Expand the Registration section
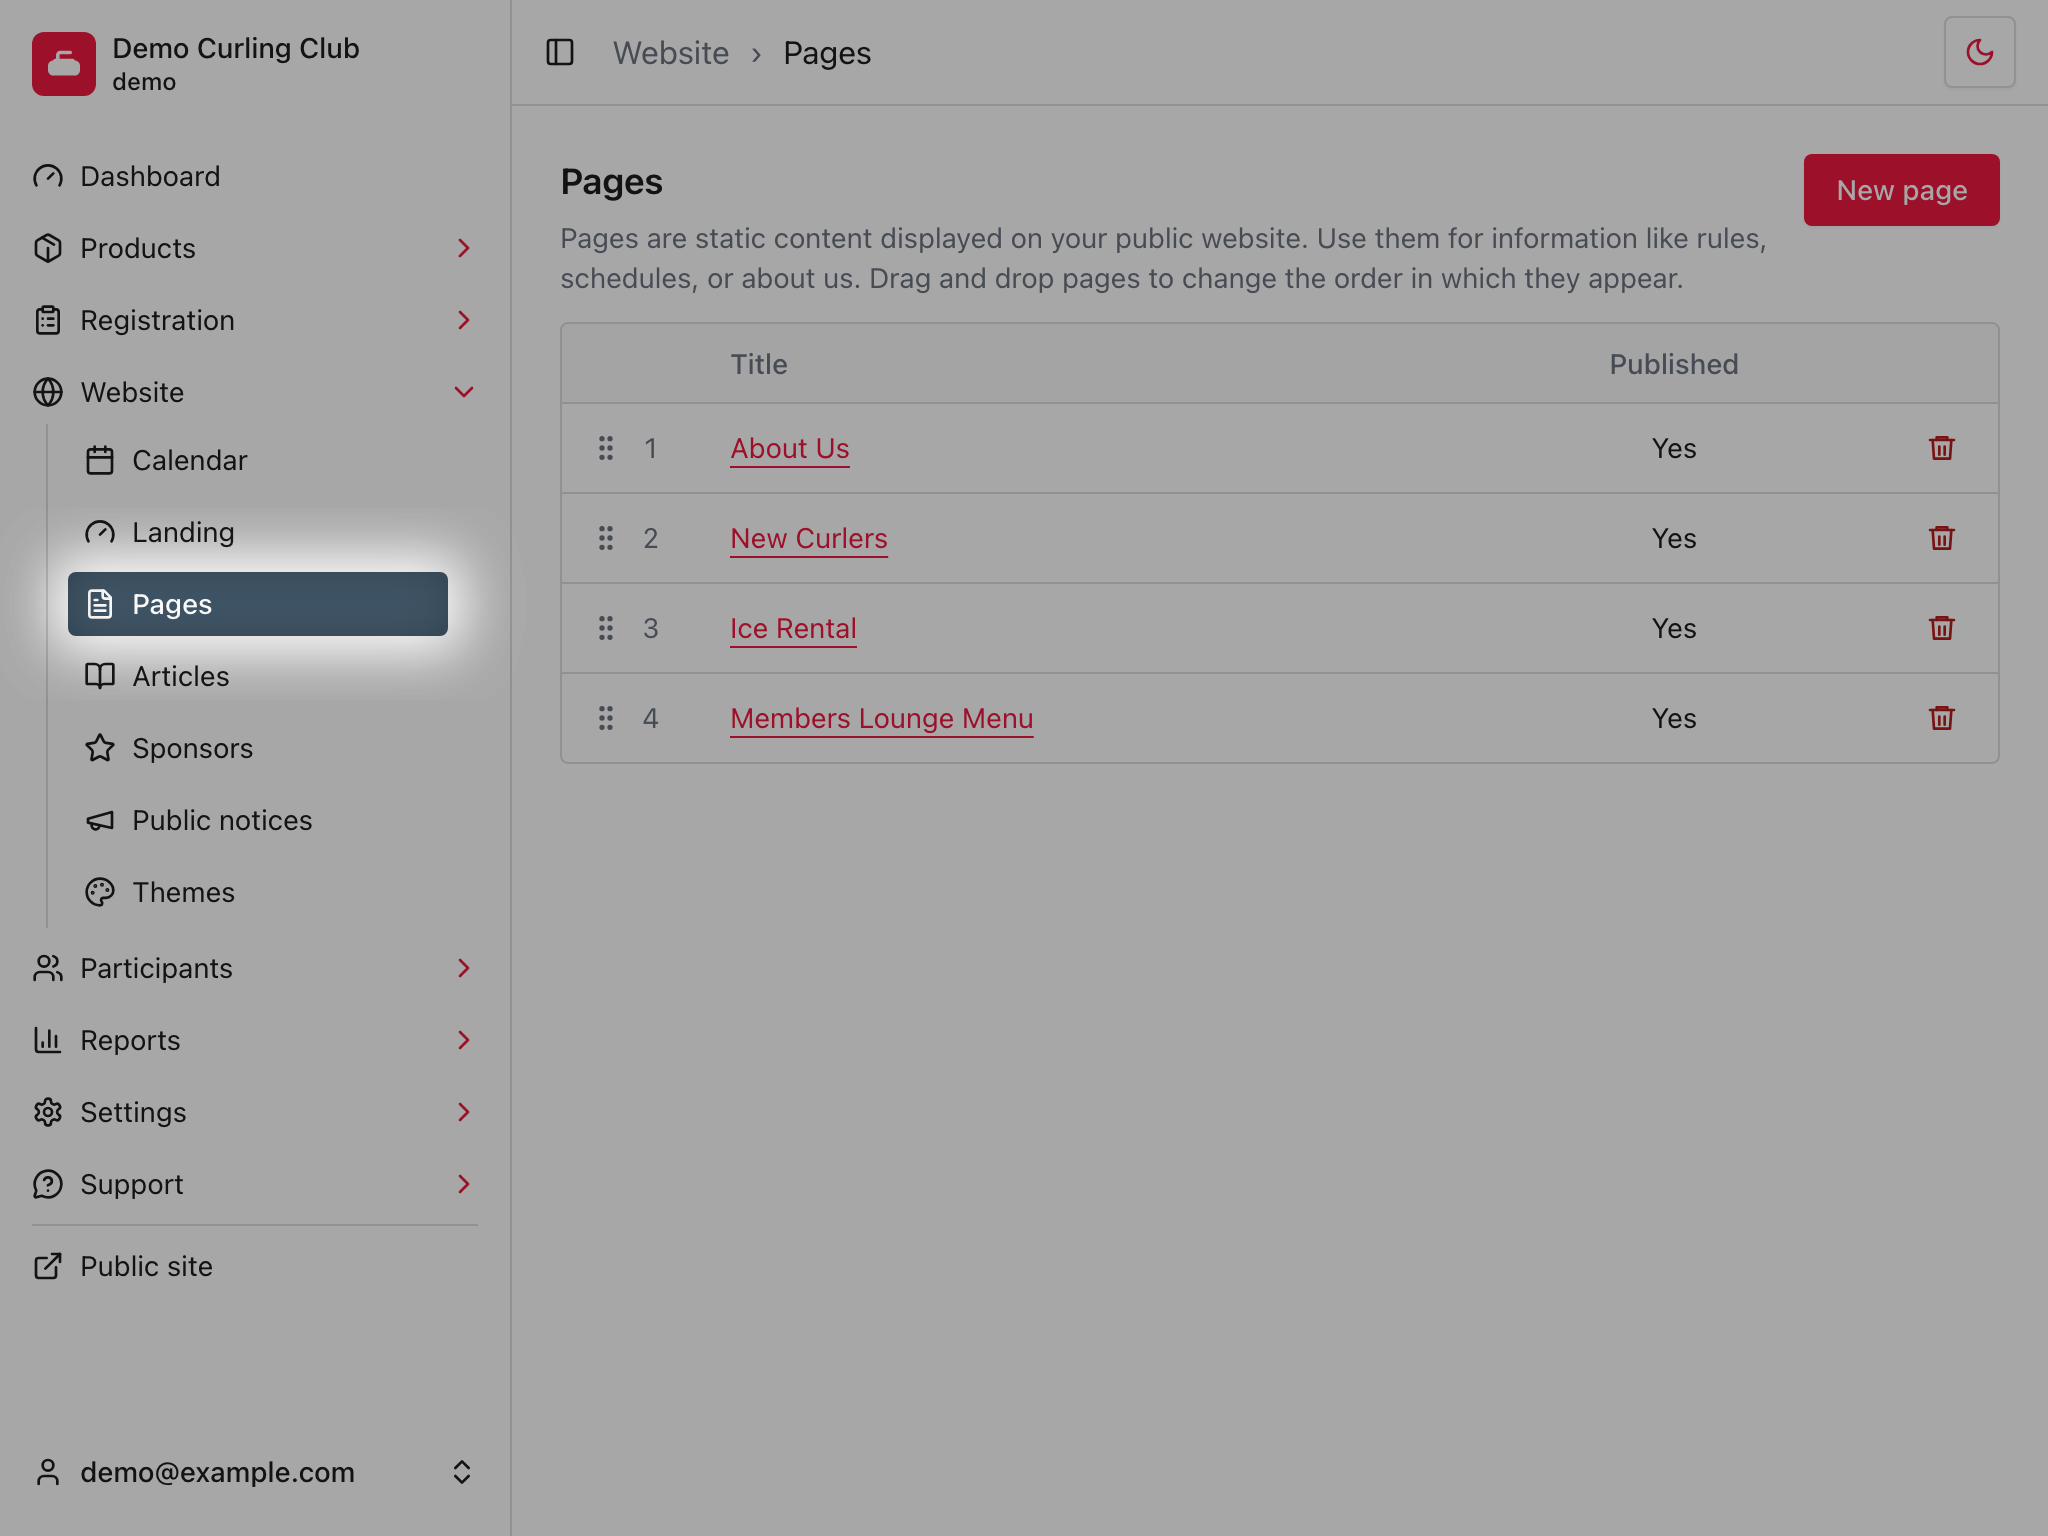 (255, 320)
